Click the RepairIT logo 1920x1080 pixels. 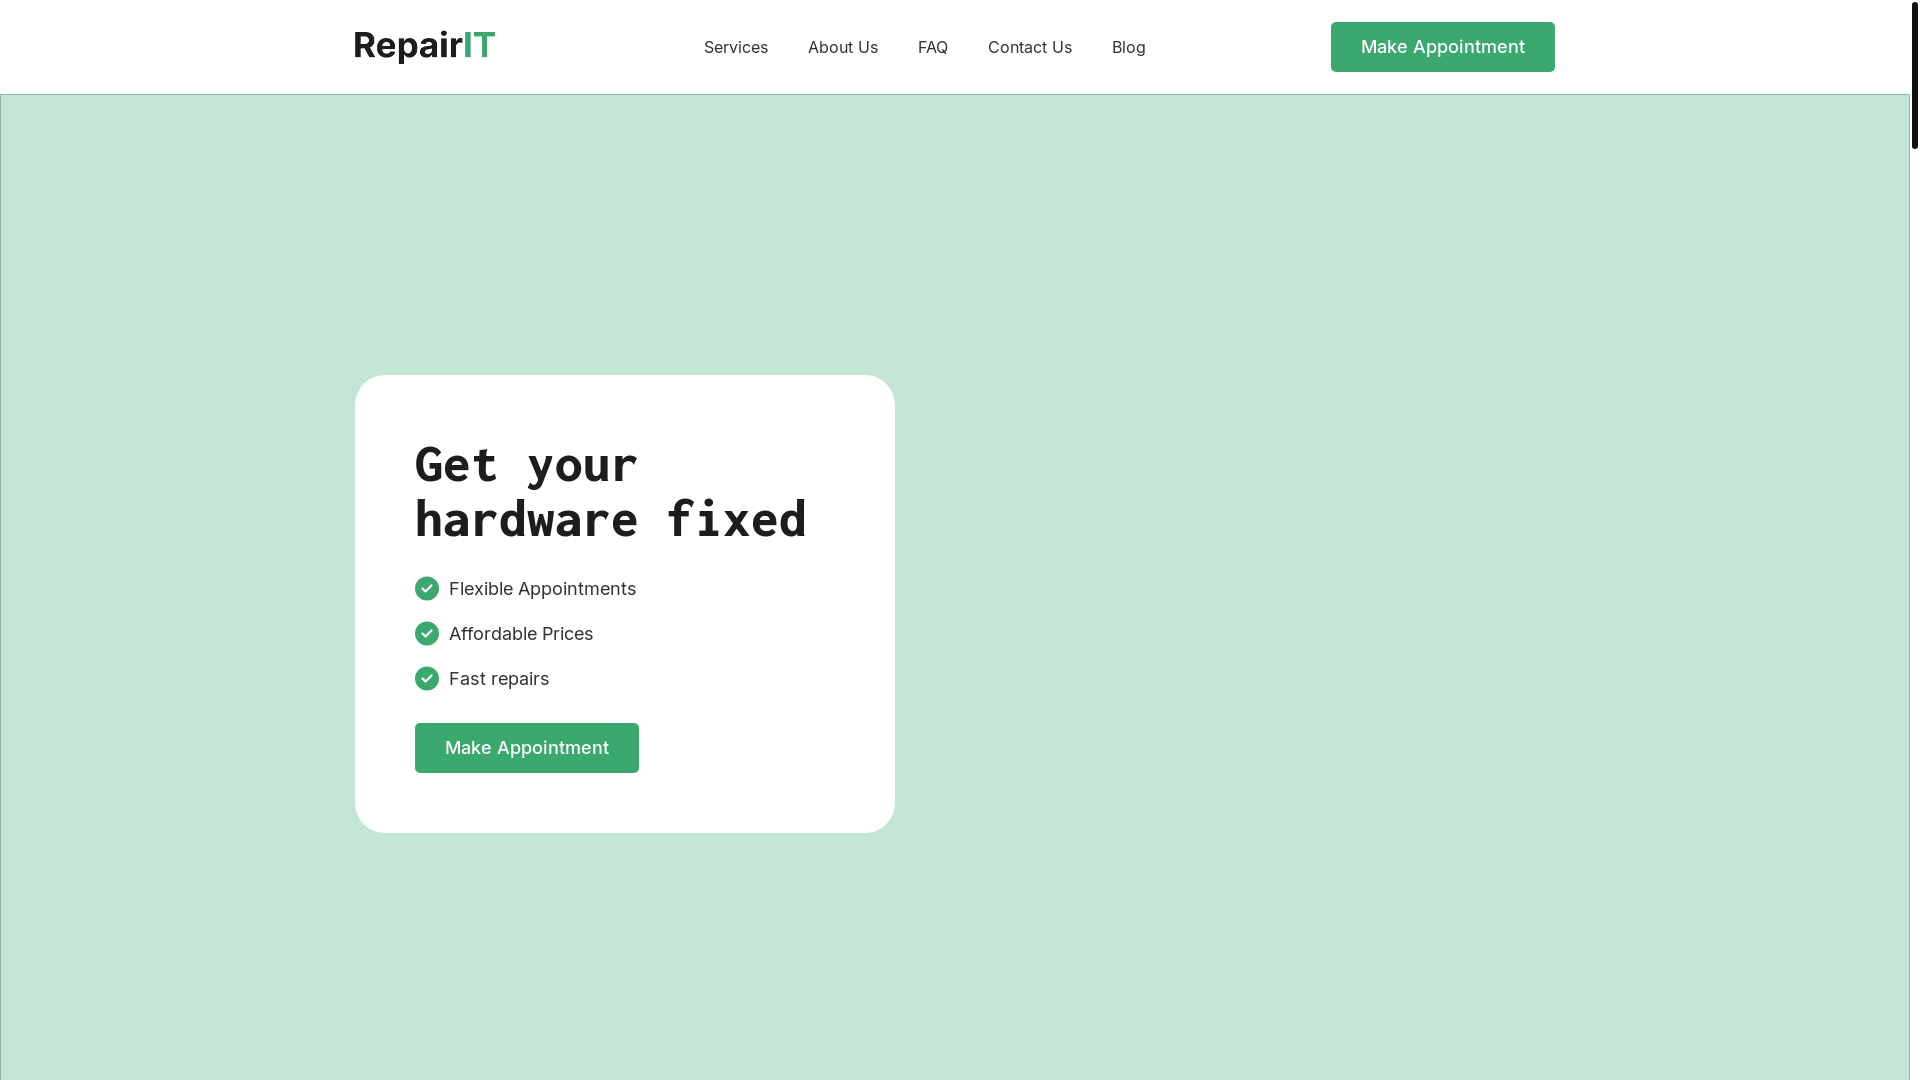coord(424,46)
